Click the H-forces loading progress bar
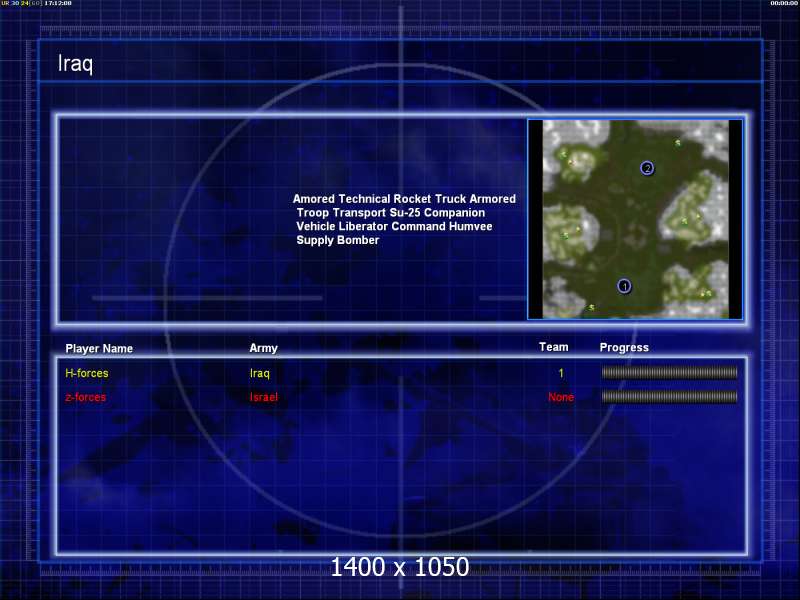800x600 pixels. (669, 373)
